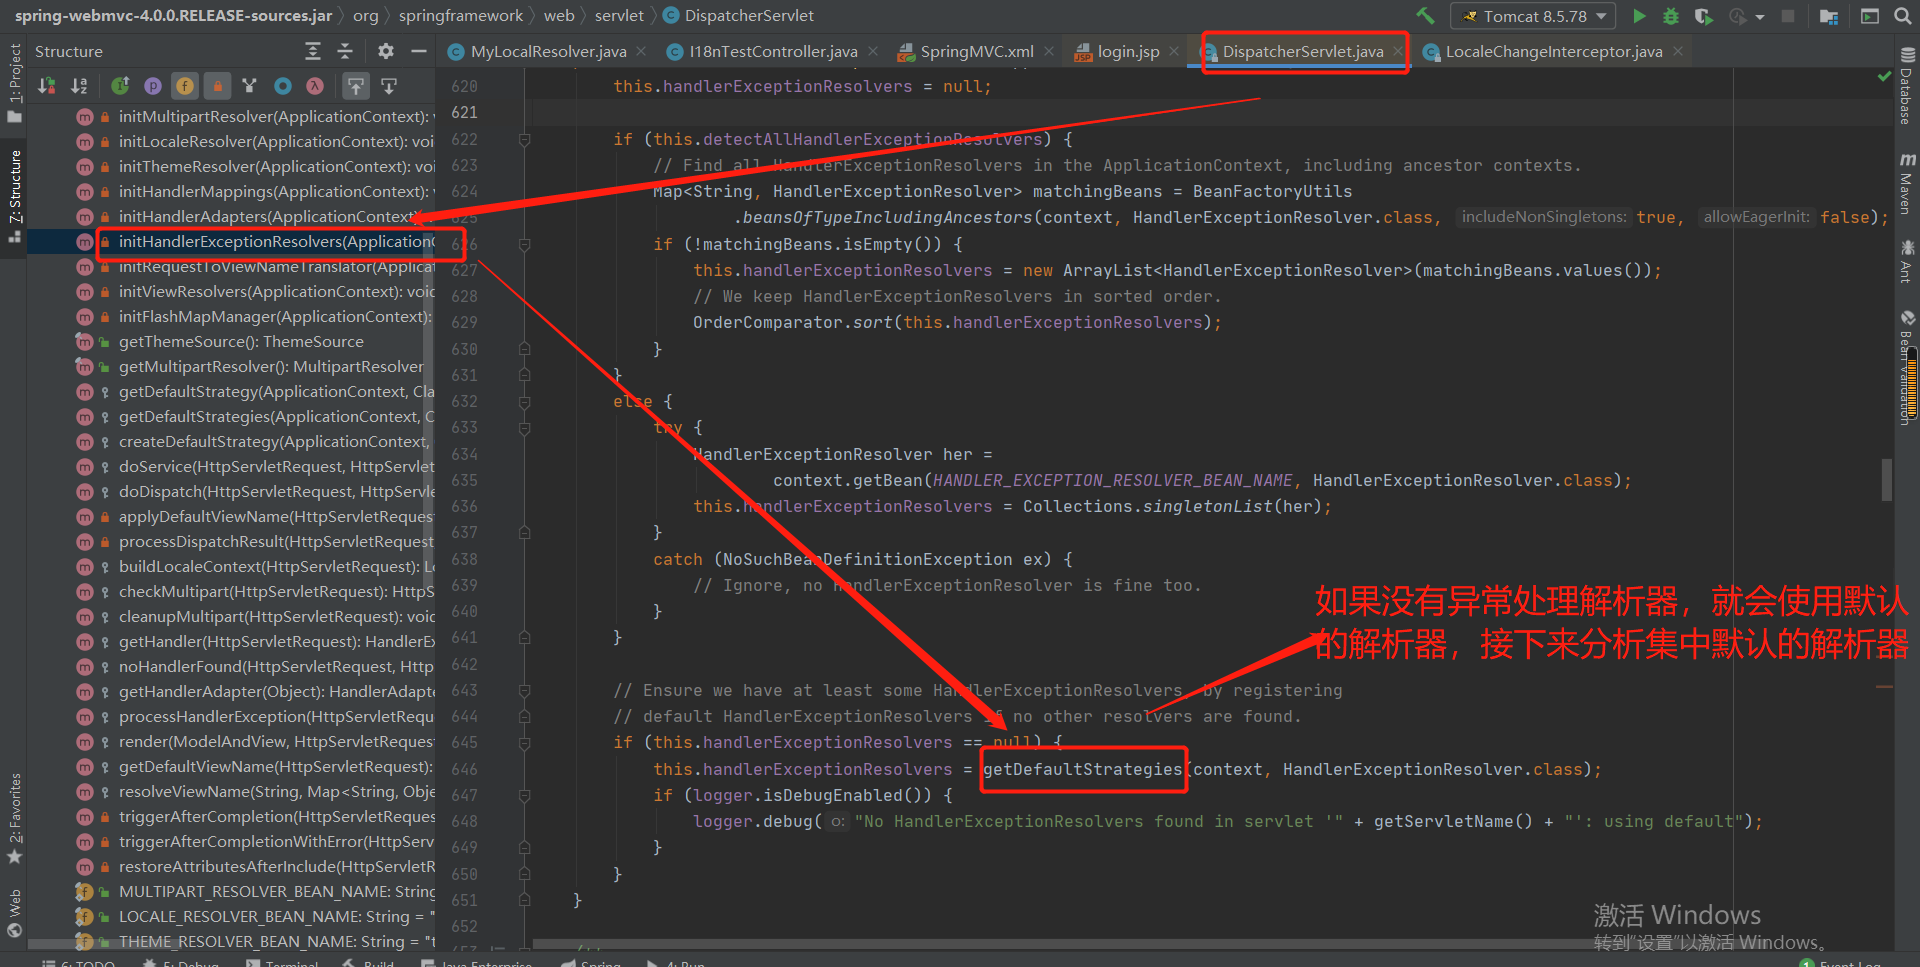Open the Project tool window side tab

pos(14,82)
